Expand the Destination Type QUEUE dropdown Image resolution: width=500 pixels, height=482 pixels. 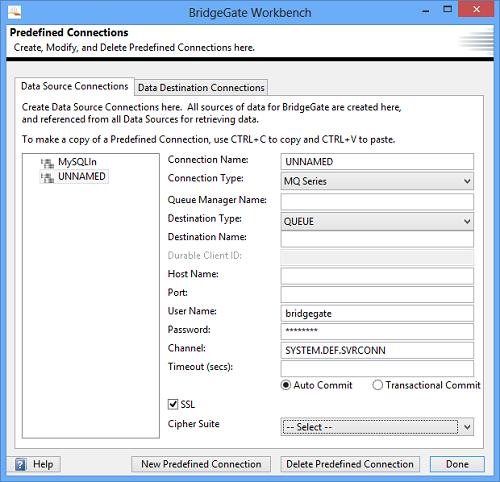(377, 221)
